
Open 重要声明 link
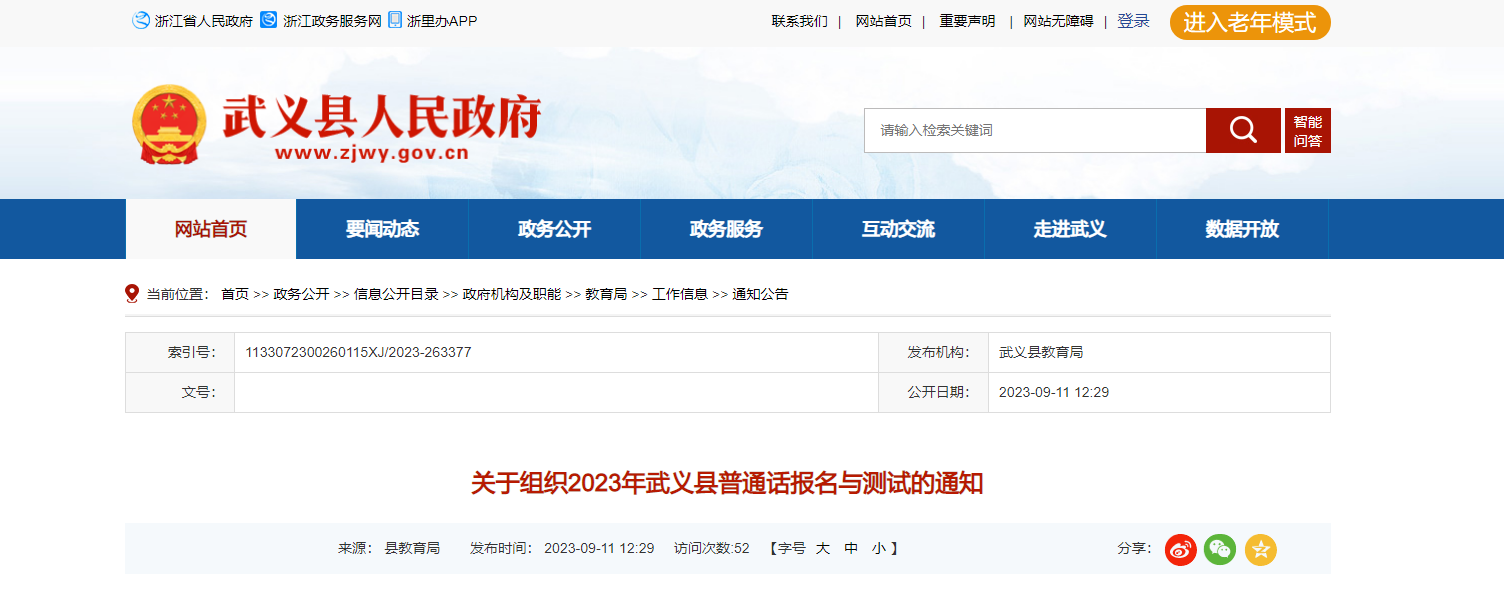point(967,21)
